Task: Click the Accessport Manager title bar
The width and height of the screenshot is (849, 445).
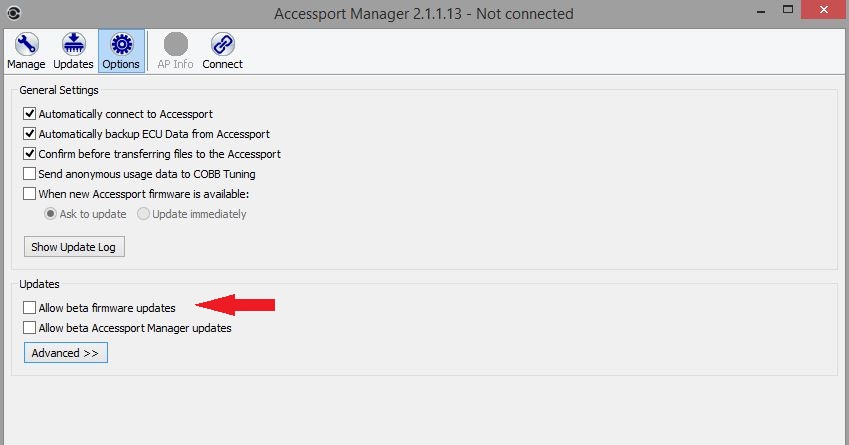Action: pos(424,13)
